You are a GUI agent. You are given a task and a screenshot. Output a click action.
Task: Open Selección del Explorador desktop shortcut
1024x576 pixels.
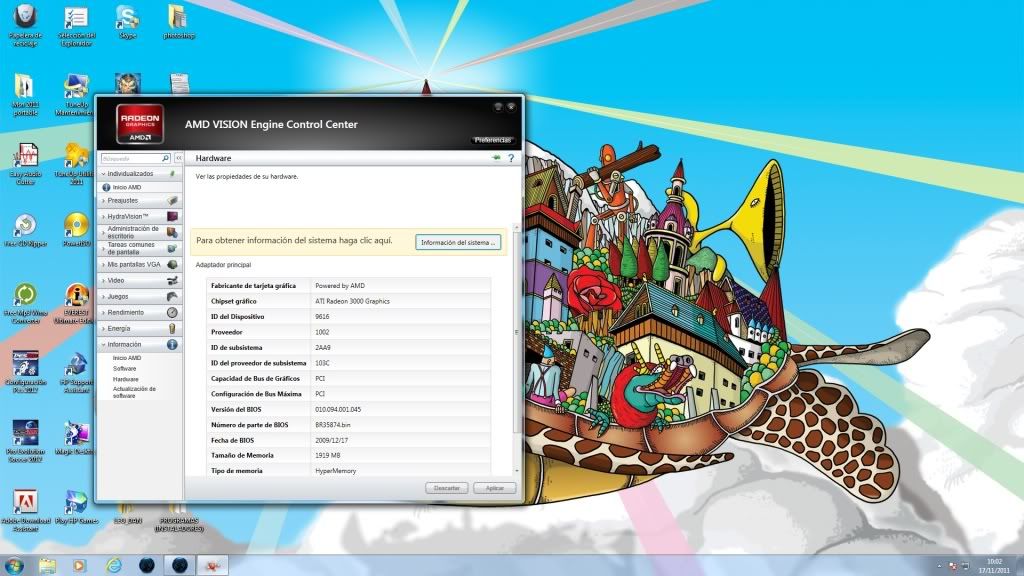(x=76, y=25)
